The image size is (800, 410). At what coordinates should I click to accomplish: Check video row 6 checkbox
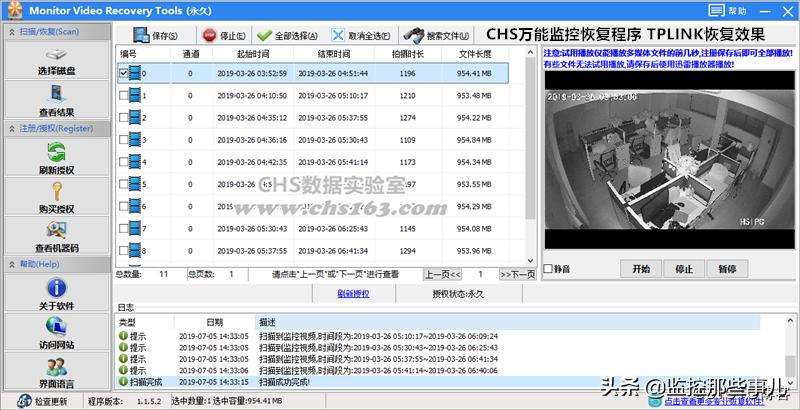(123, 207)
